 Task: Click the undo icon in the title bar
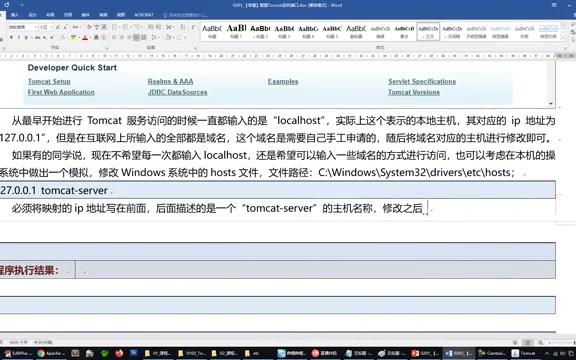7,5
